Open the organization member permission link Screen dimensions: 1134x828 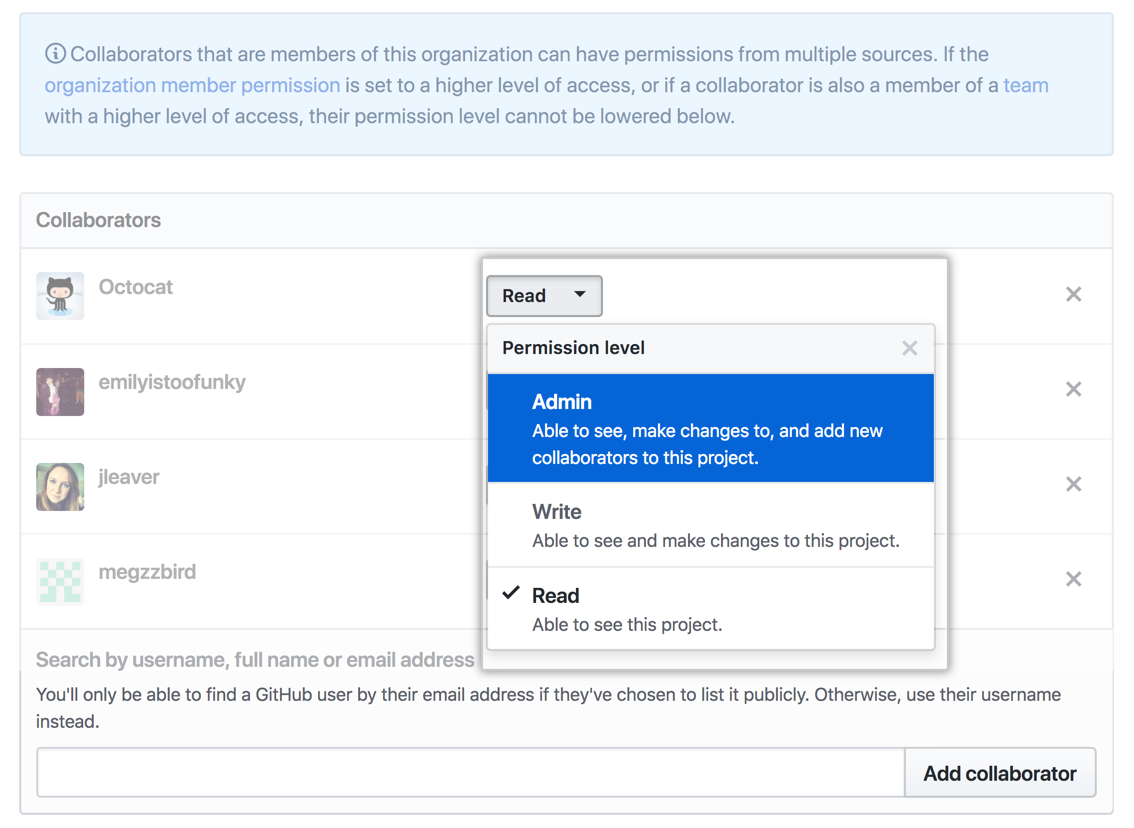[x=192, y=86]
